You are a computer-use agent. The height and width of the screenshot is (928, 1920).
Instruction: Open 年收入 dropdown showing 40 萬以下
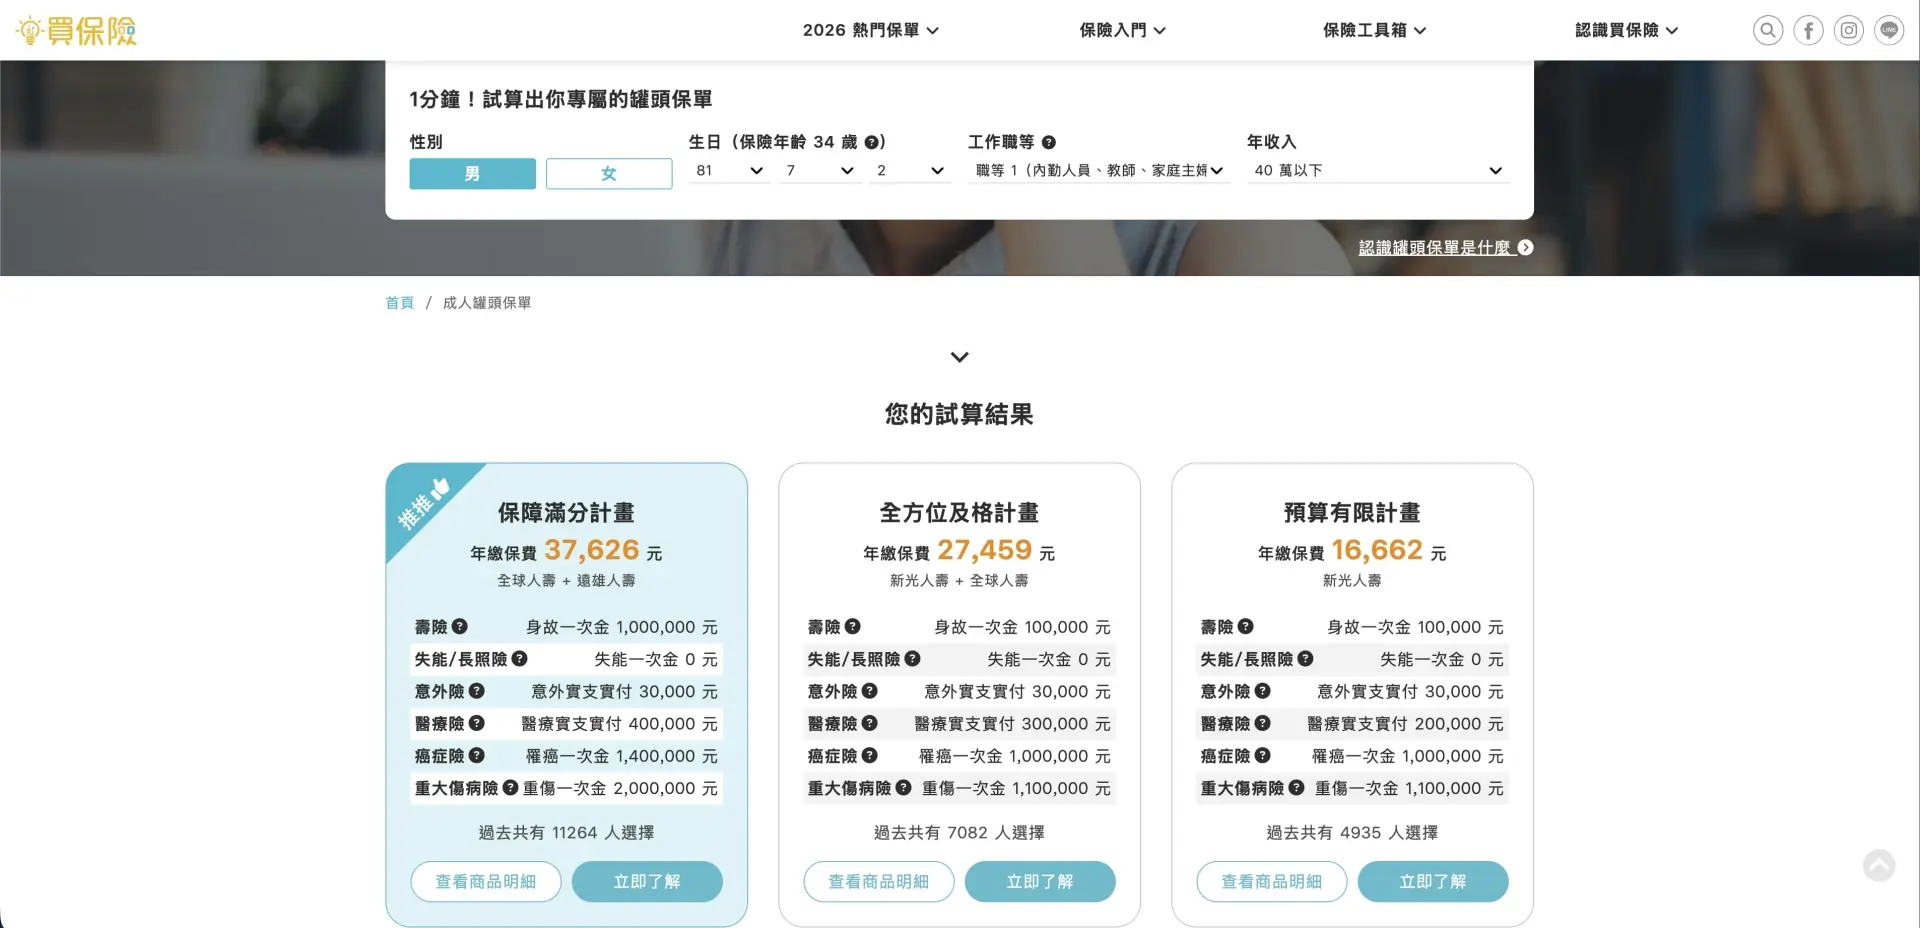pyautogui.click(x=1378, y=170)
